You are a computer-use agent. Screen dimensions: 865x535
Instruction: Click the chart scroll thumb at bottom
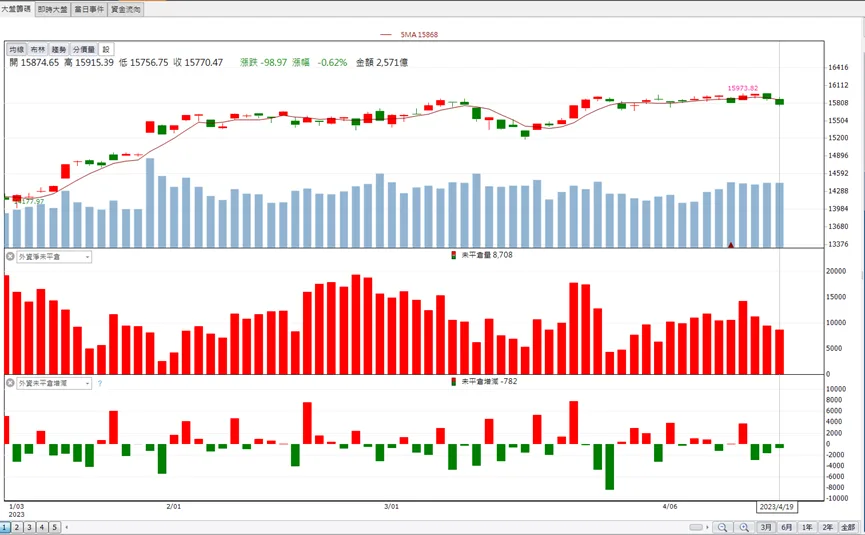pos(696,527)
